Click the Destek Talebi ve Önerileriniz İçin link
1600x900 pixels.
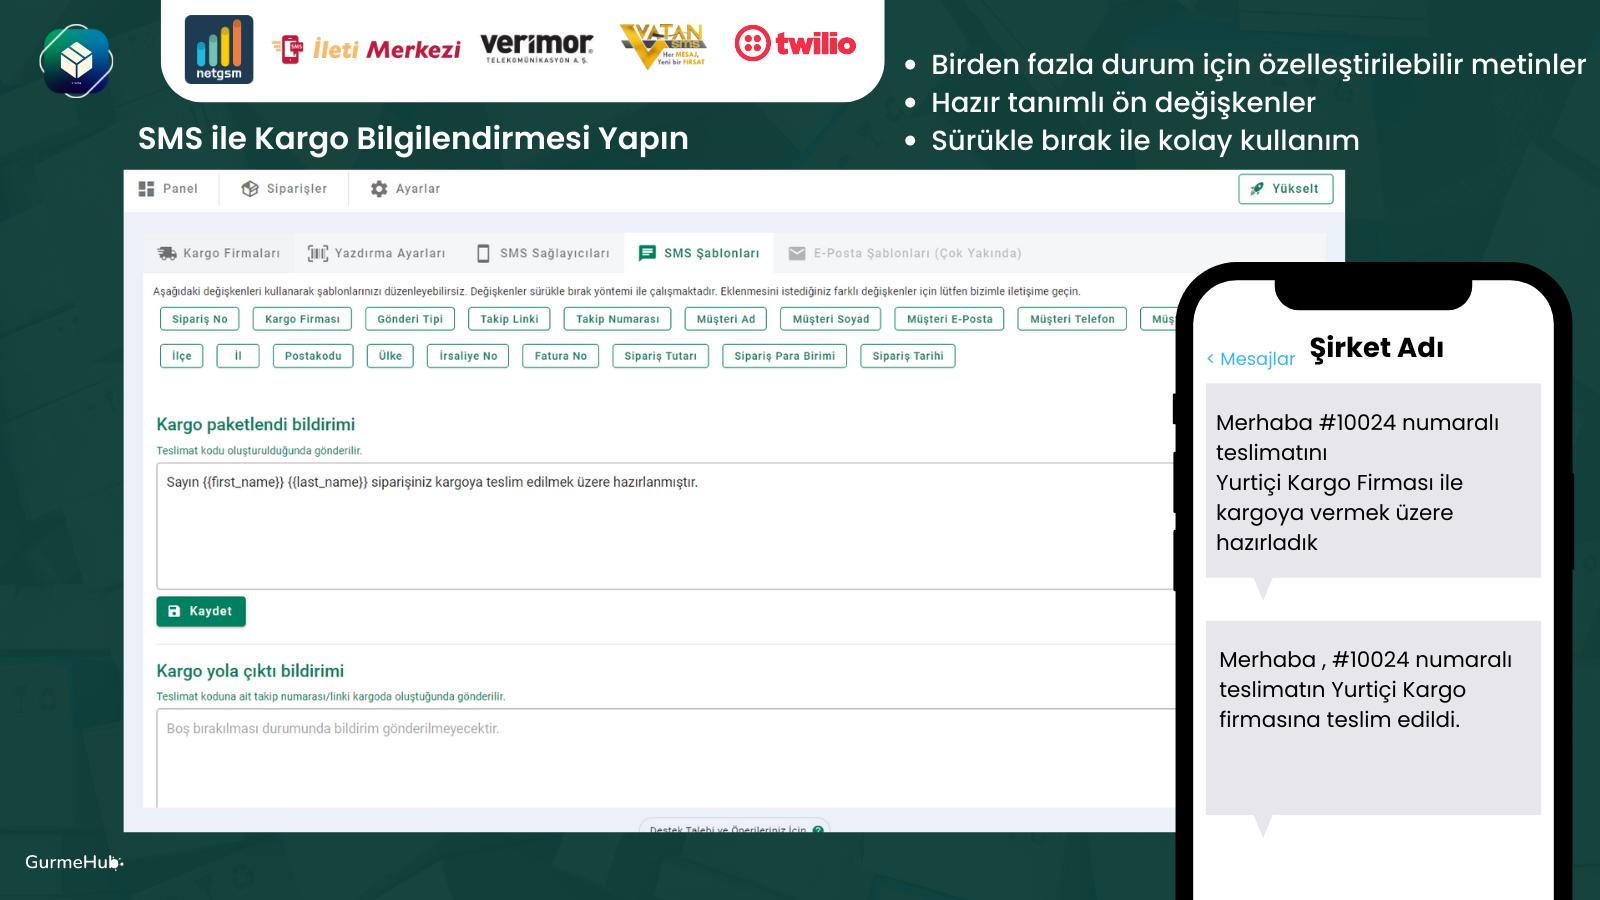(x=736, y=829)
